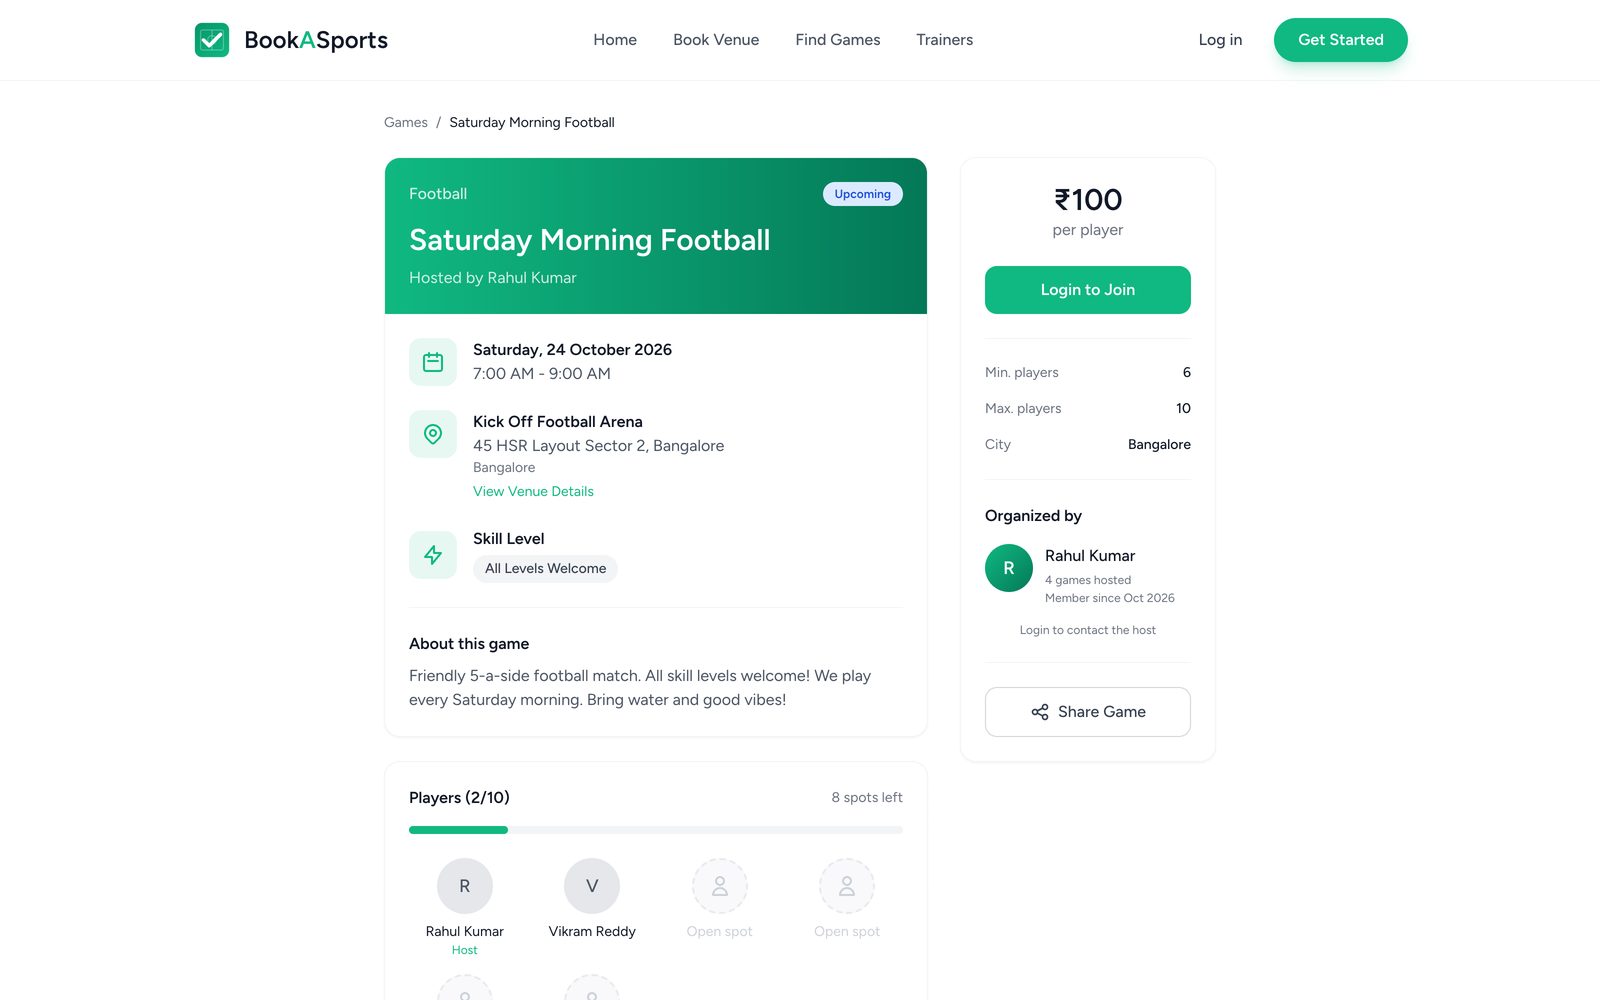Click the calendar date icon

click(x=433, y=362)
